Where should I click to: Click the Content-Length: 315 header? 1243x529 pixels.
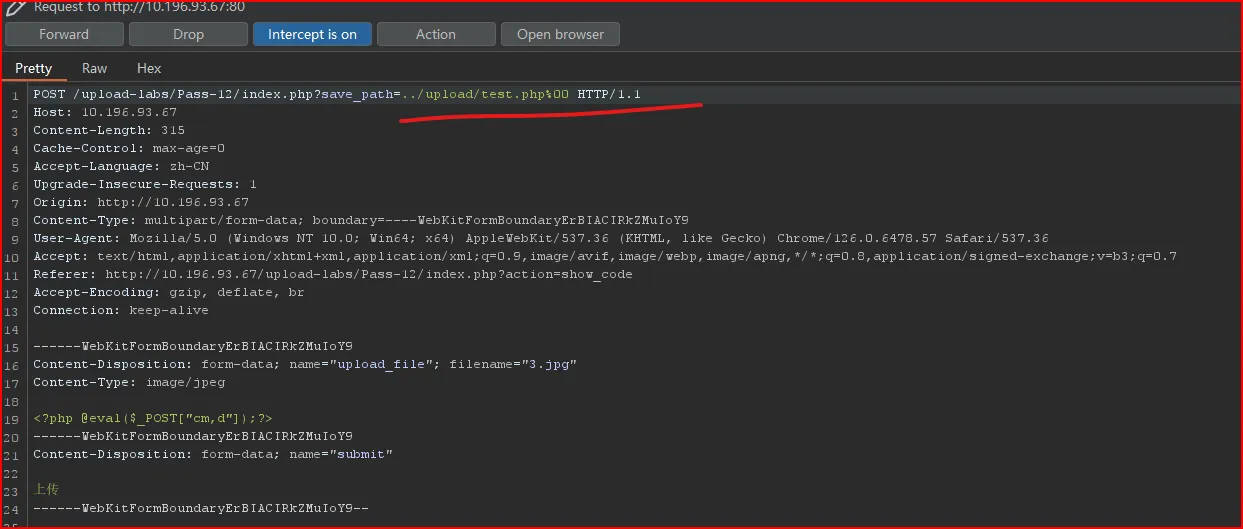tap(109, 130)
